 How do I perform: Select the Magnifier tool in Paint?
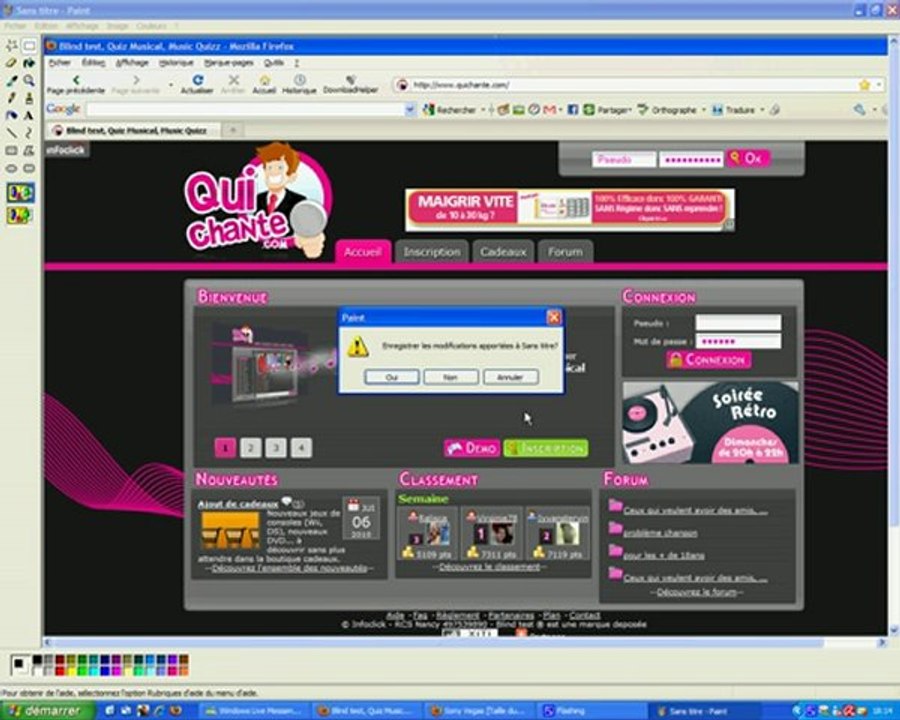pos(29,80)
